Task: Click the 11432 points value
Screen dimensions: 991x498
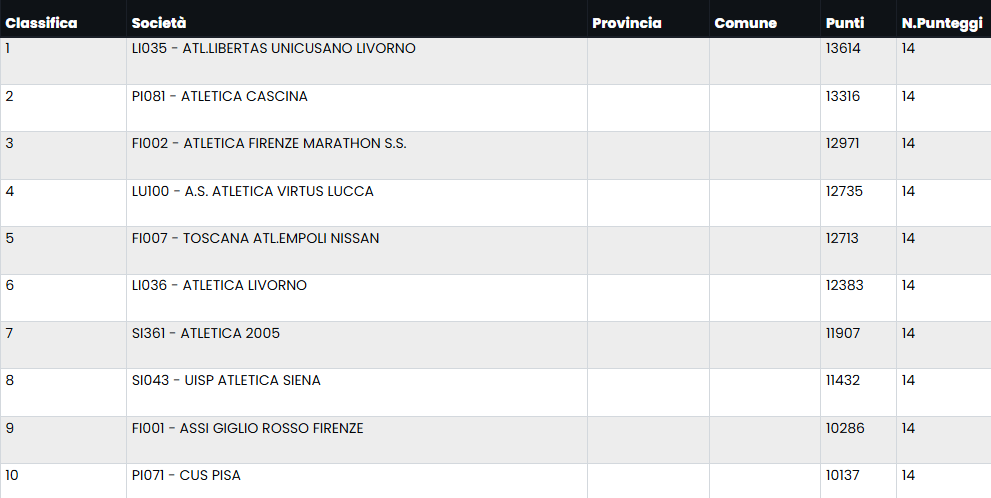Action: click(x=843, y=381)
